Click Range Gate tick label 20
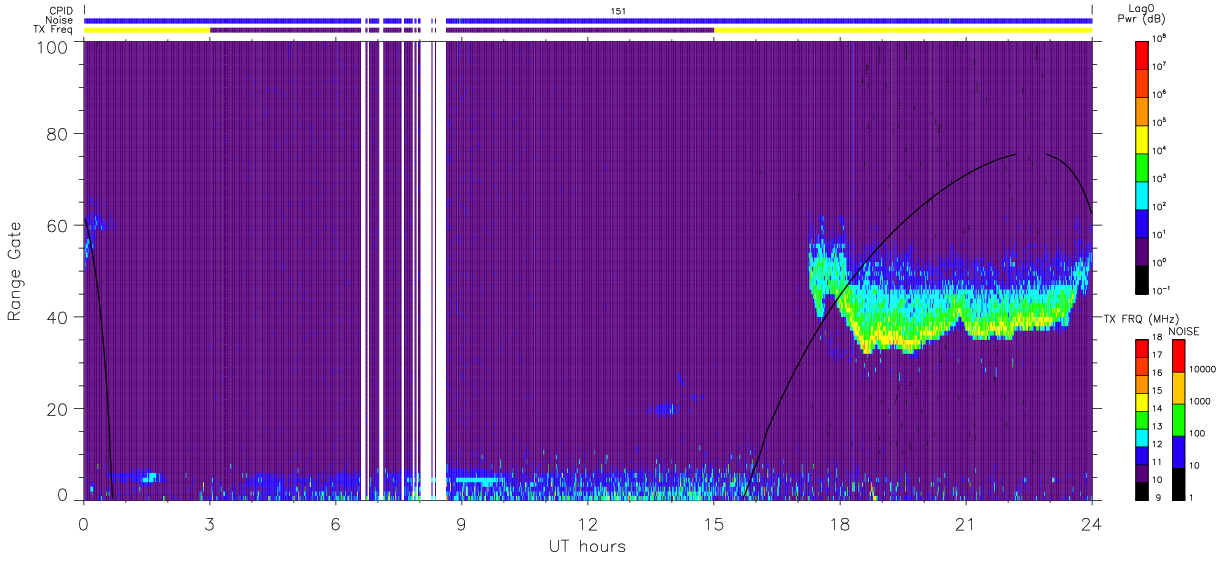 tap(58, 408)
